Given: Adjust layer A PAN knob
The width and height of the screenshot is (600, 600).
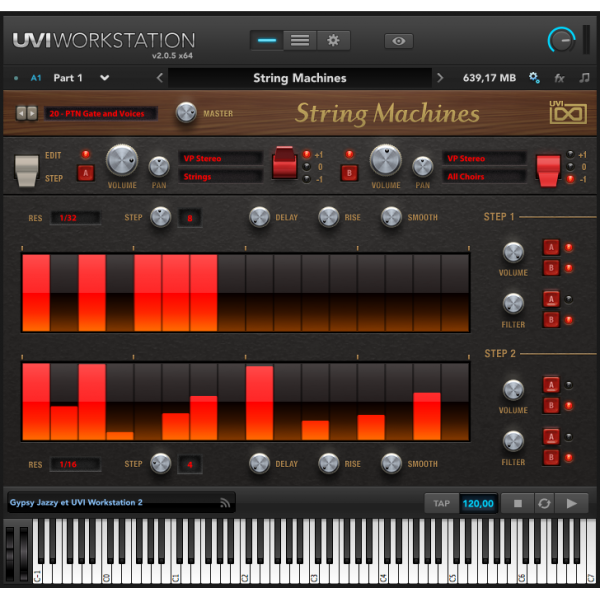Looking at the screenshot, I should (159, 167).
